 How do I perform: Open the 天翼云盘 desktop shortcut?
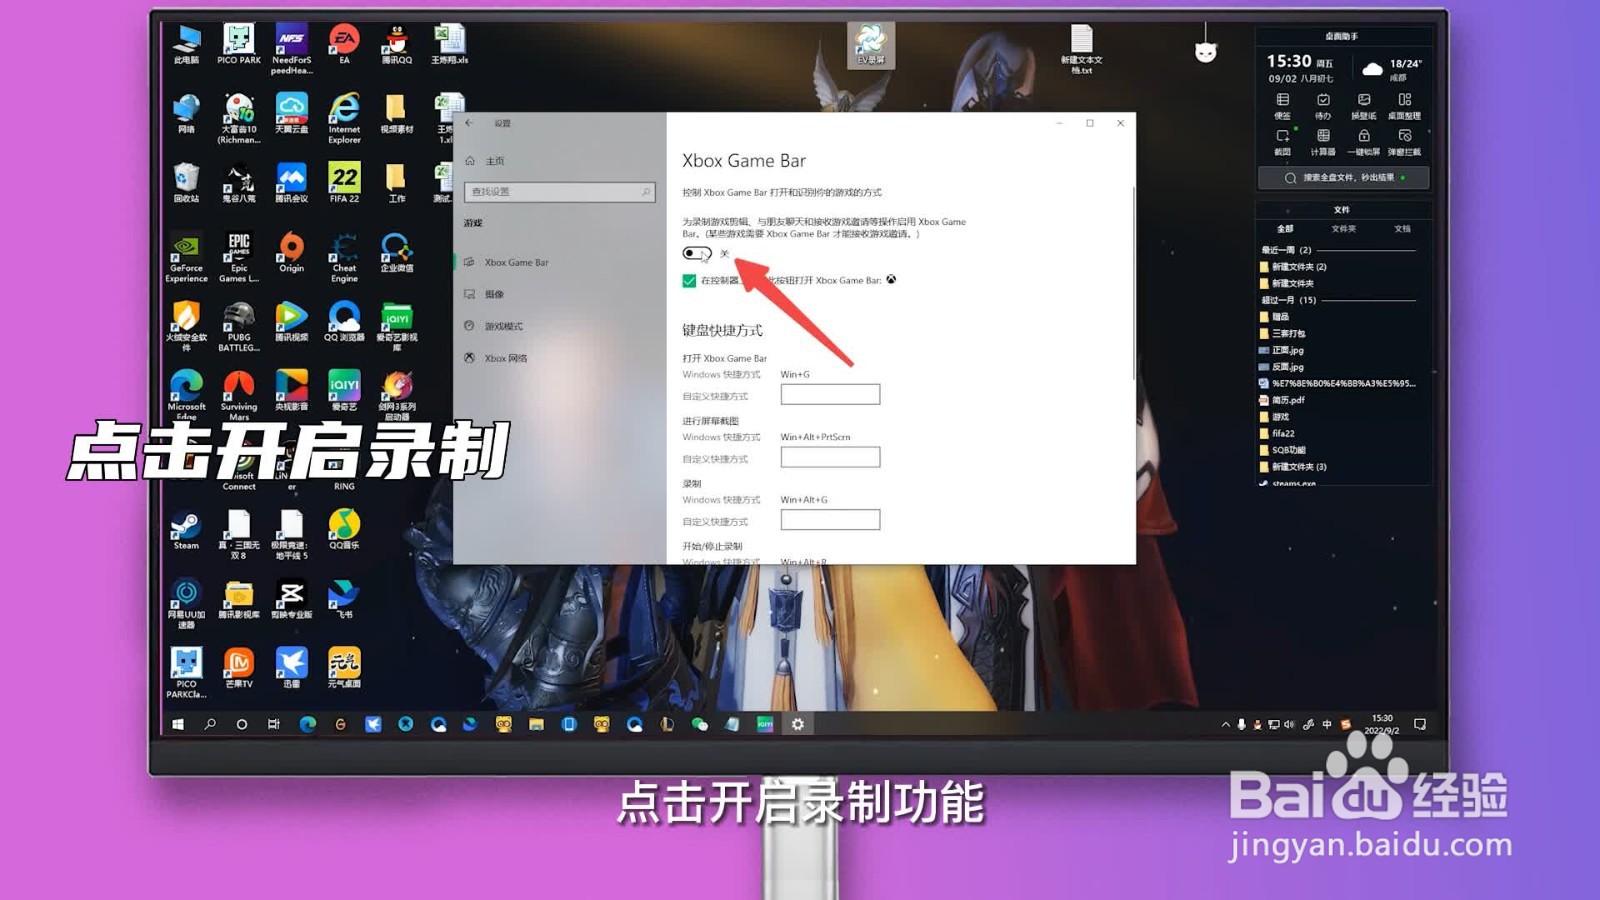(292, 114)
